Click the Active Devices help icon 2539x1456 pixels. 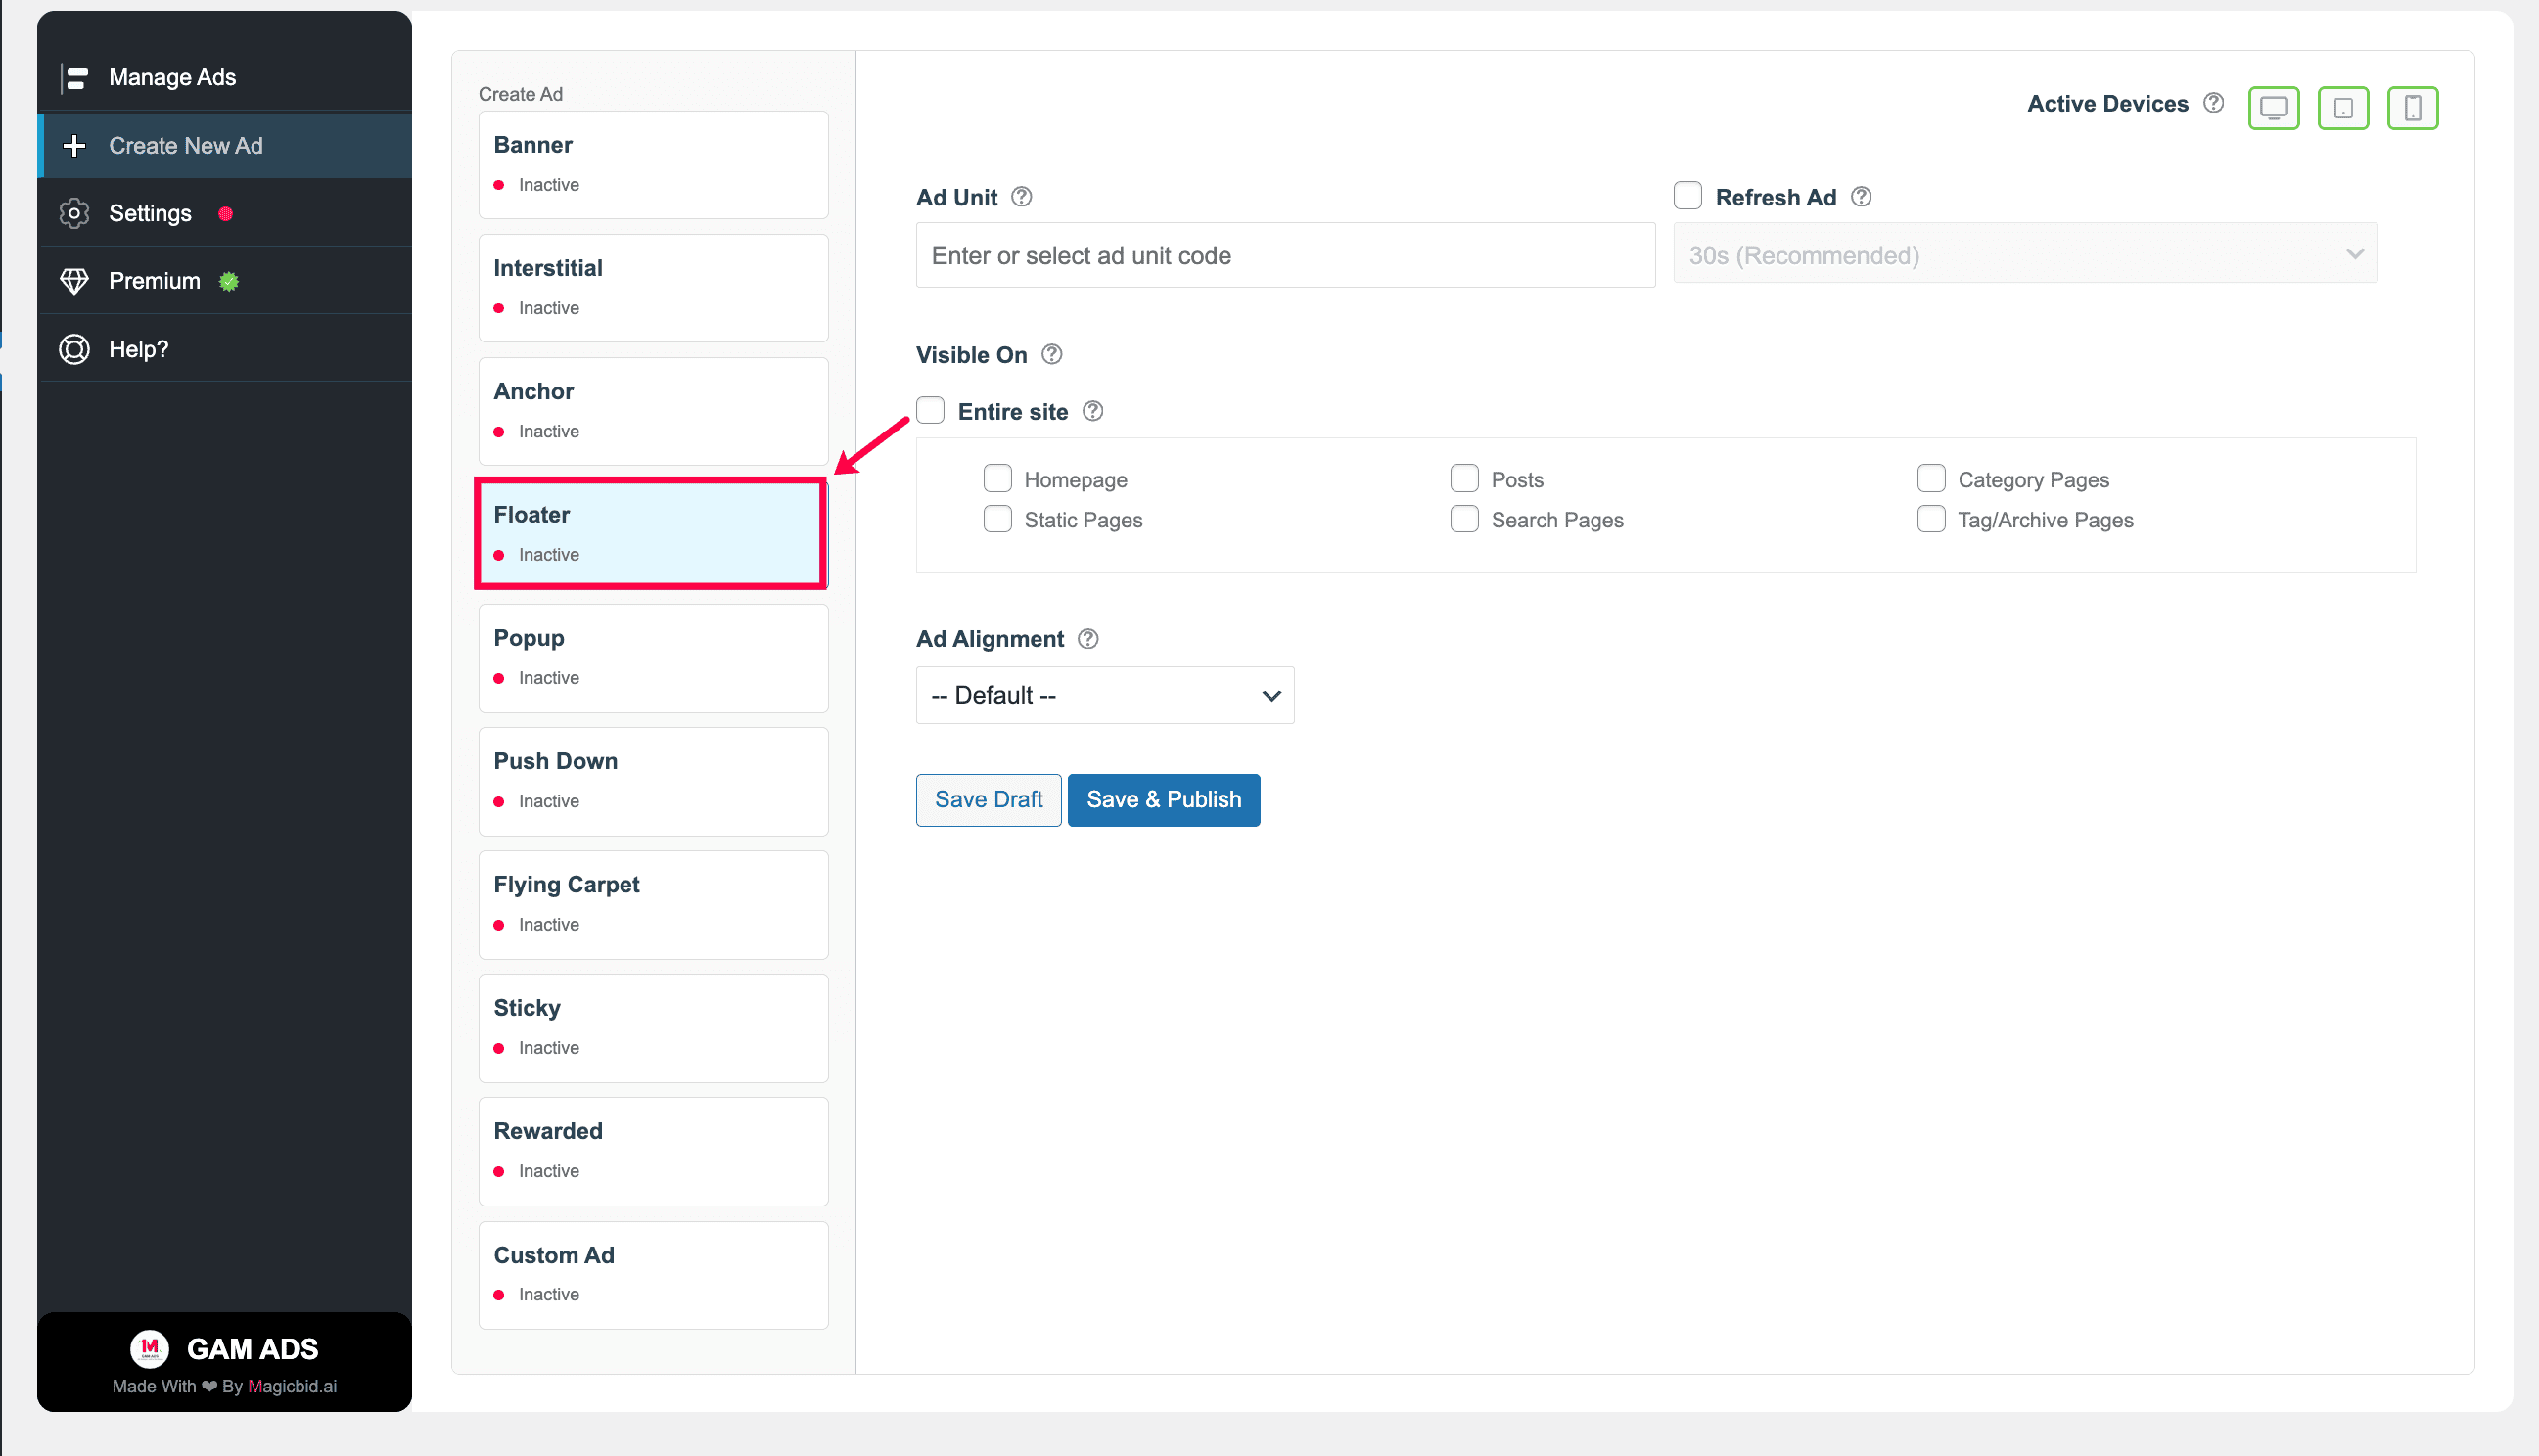coord(2213,103)
